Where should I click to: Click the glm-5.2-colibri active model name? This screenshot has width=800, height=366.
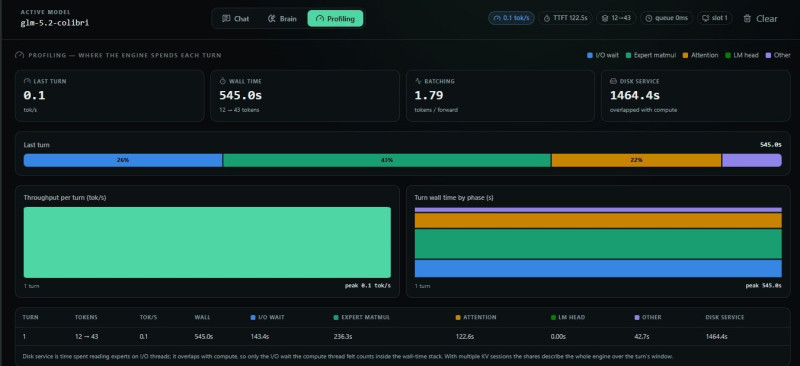(55, 23)
